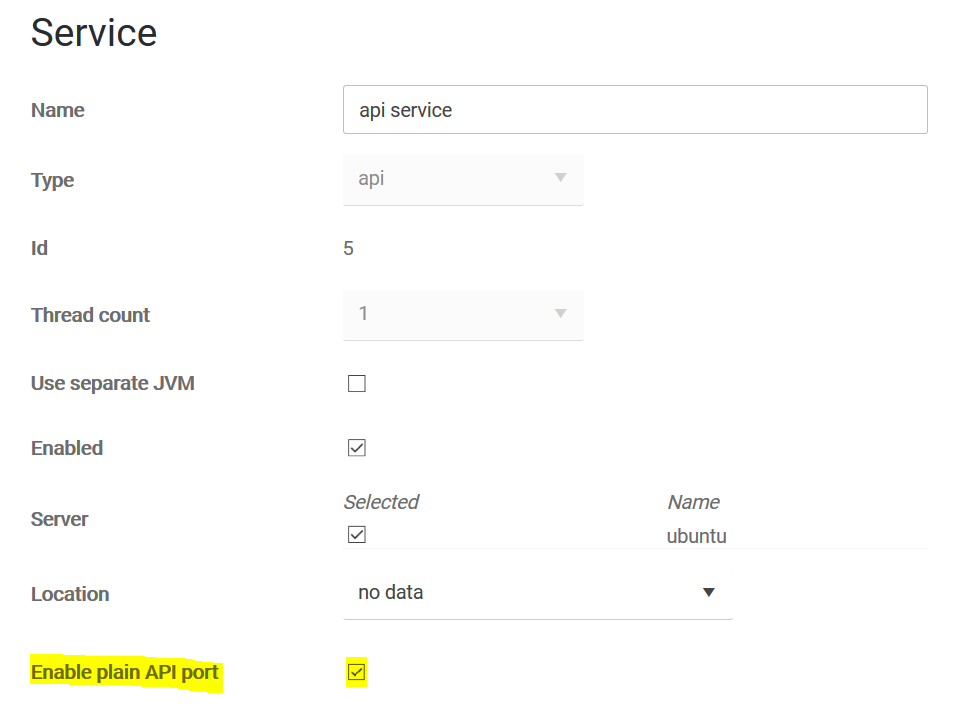The width and height of the screenshot is (971, 723).
Task: Click the highlighted Enable plain API port label
Action: click(125, 673)
